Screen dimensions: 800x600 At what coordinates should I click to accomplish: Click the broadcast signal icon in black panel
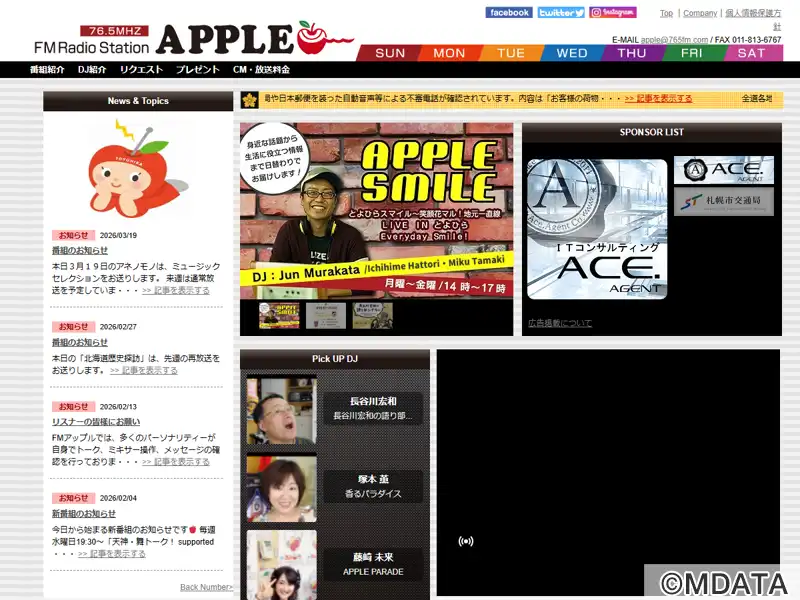[465, 541]
